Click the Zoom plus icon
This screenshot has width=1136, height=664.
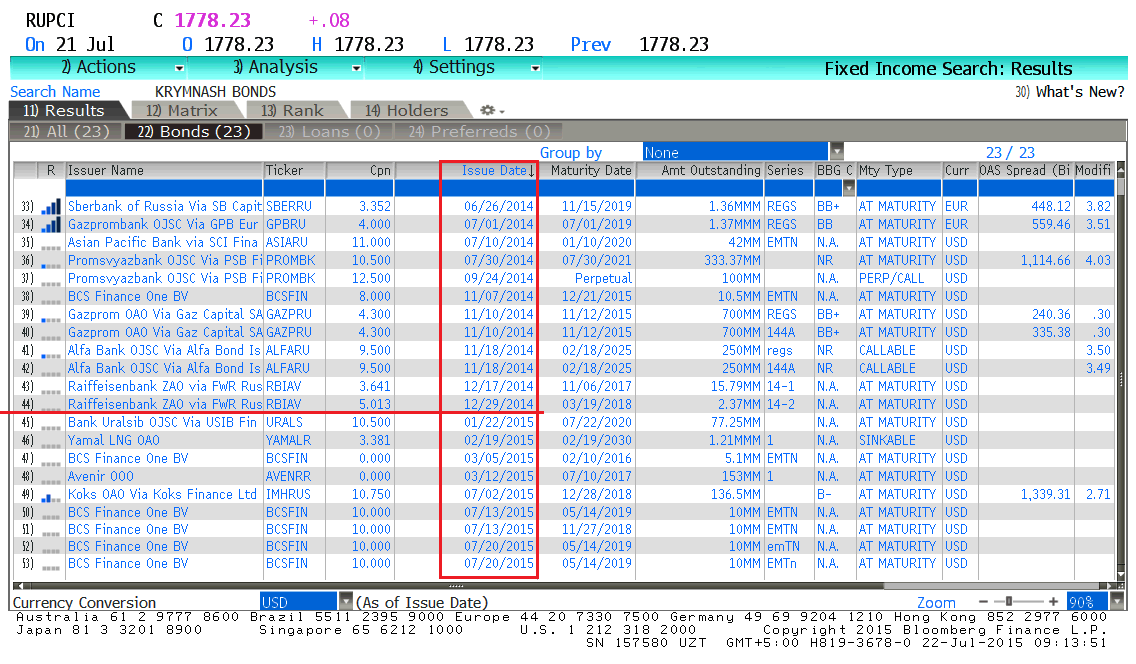1053,602
